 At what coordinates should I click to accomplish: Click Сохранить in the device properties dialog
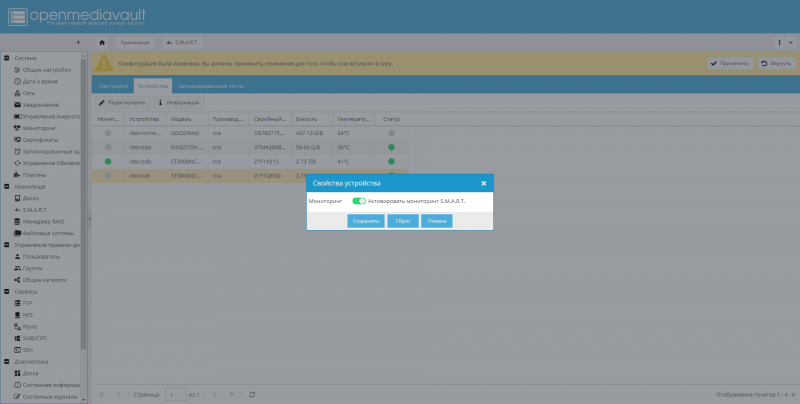(366, 221)
